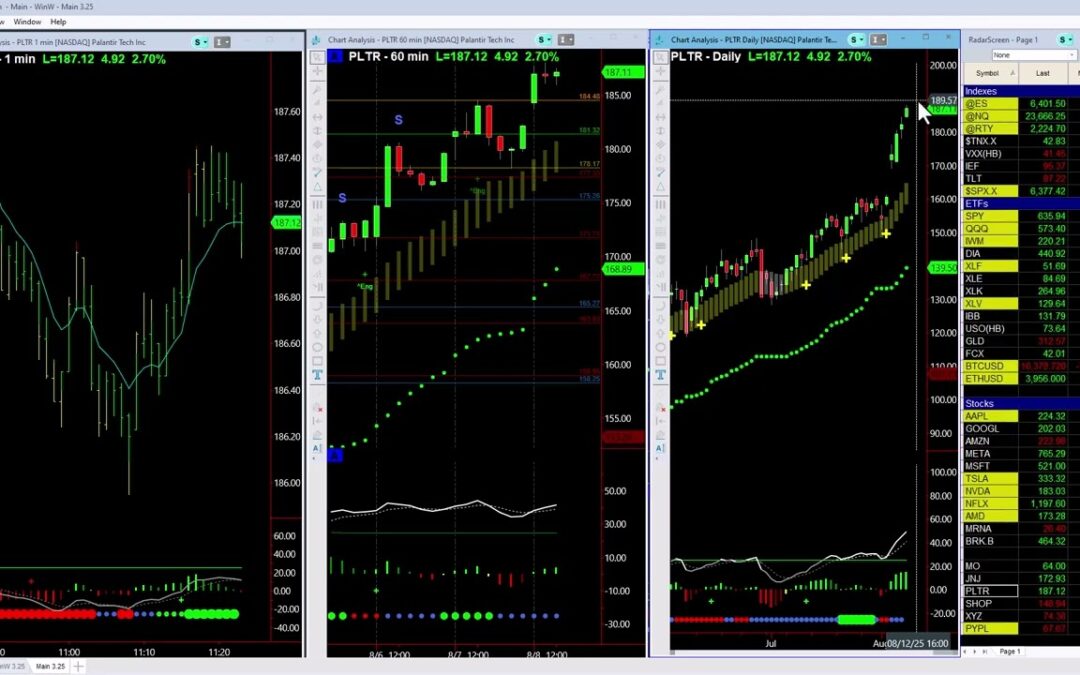The width and height of the screenshot is (1080, 675).
Task: Select the text T tool in 60 min chart
Action: point(317,375)
